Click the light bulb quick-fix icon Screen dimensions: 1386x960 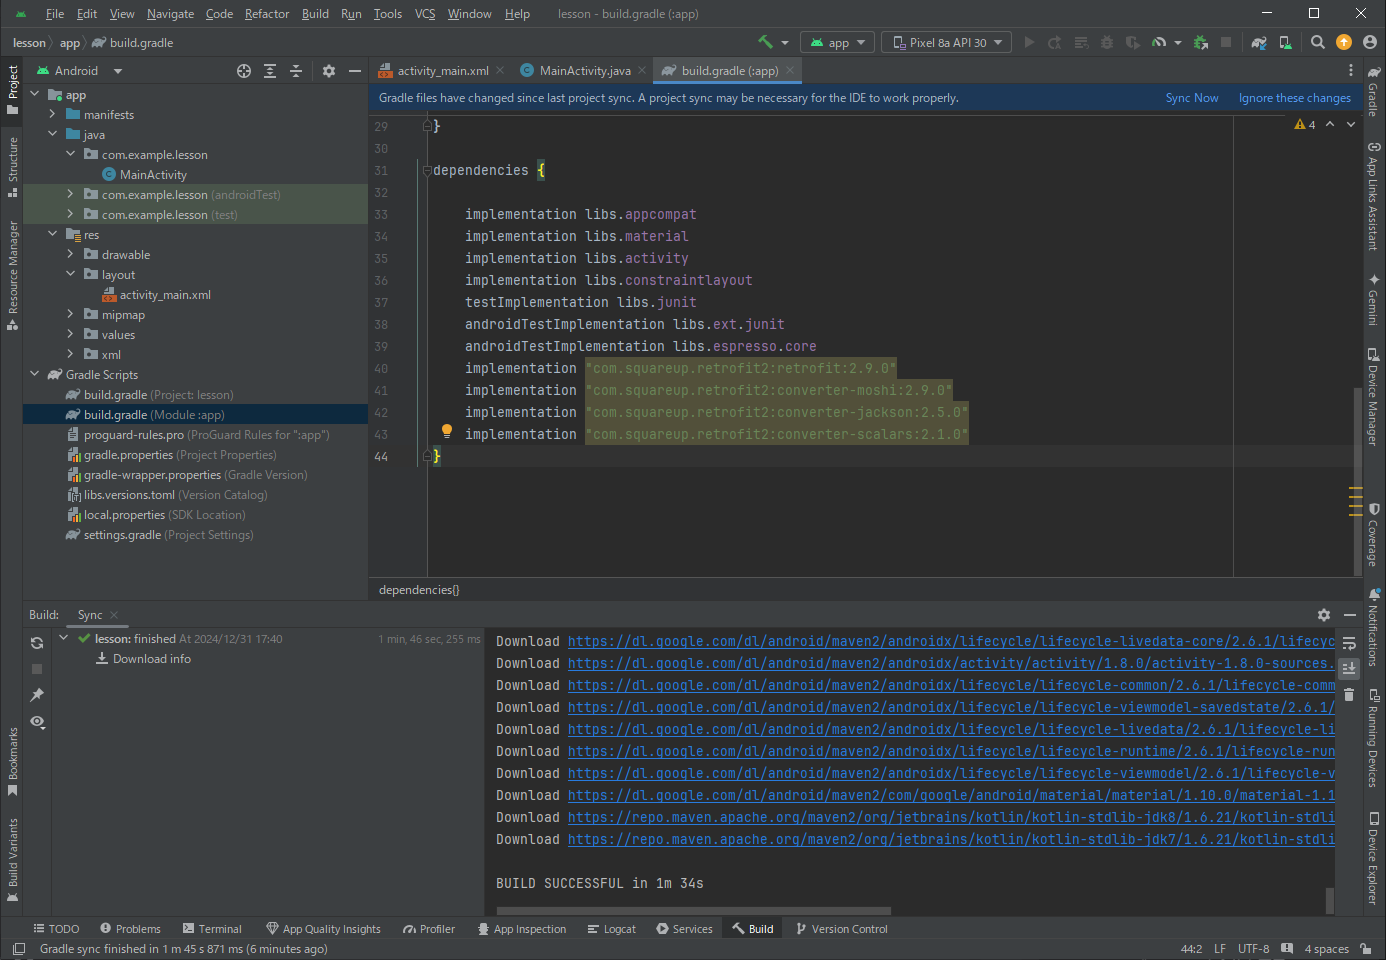447,432
